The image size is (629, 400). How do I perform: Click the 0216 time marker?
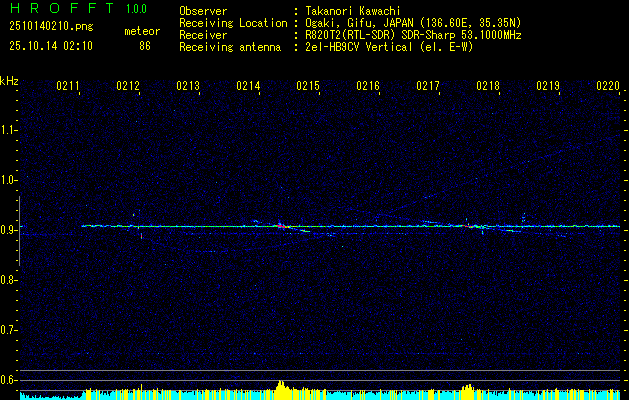(368, 85)
